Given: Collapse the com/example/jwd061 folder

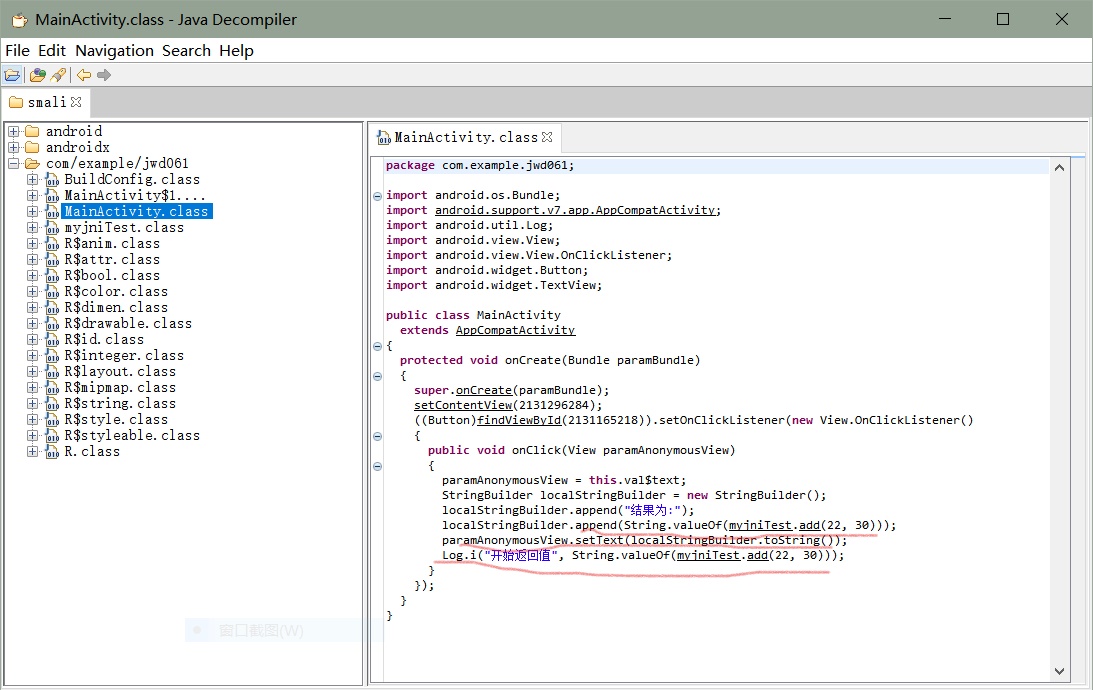Looking at the screenshot, I should (13, 164).
